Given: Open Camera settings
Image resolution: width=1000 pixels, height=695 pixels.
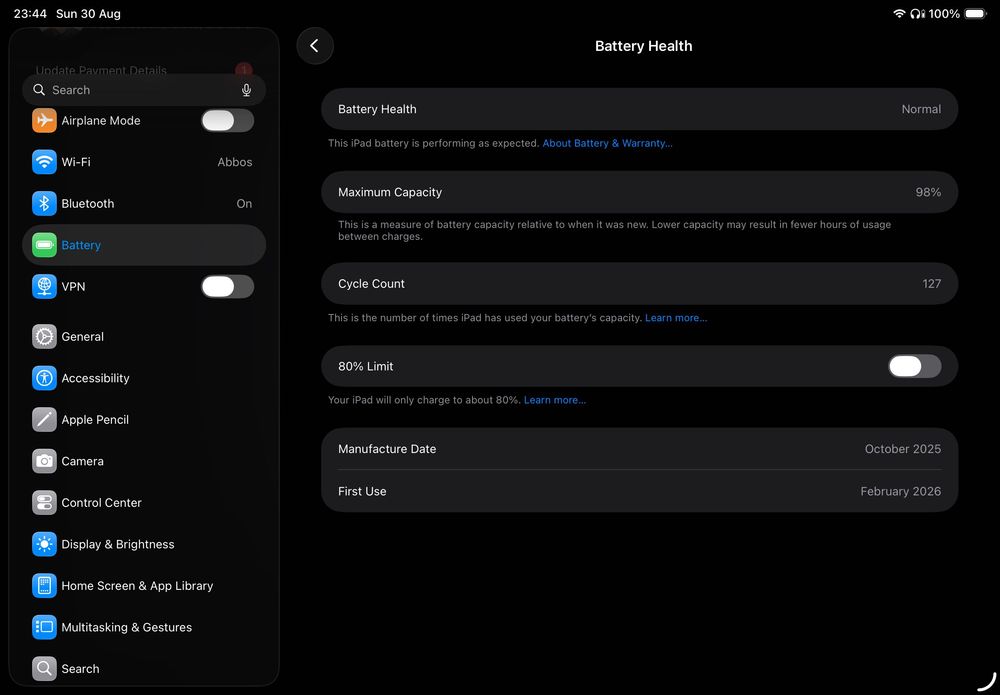Looking at the screenshot, I should [144, 461].
